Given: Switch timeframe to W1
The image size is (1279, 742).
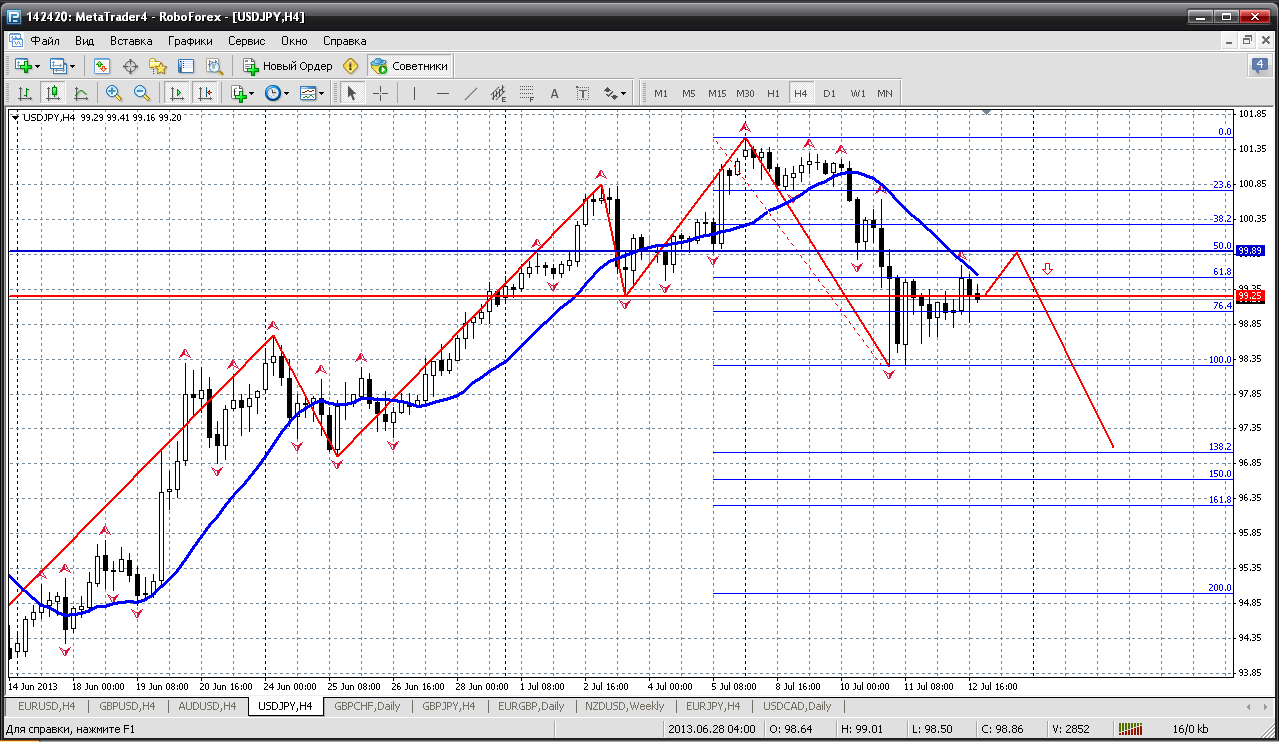Looking at the screenshot, I should (x=858, y=93).
